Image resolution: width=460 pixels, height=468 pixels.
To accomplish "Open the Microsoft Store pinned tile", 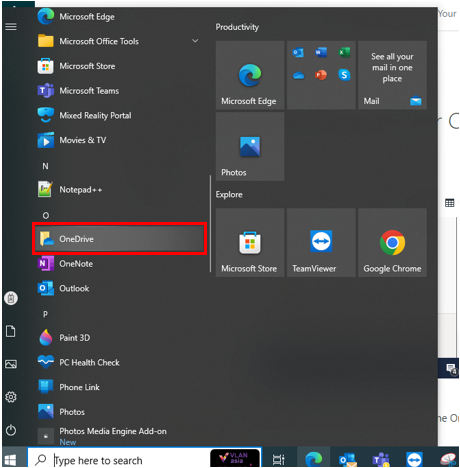I will [x=250, y=243].
